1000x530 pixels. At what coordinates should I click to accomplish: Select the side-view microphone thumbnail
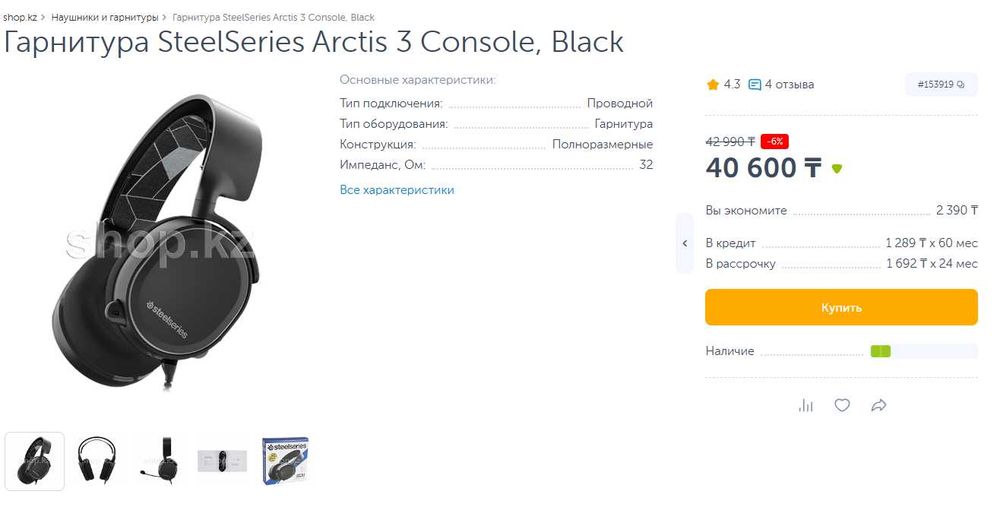tap(160, 461)
